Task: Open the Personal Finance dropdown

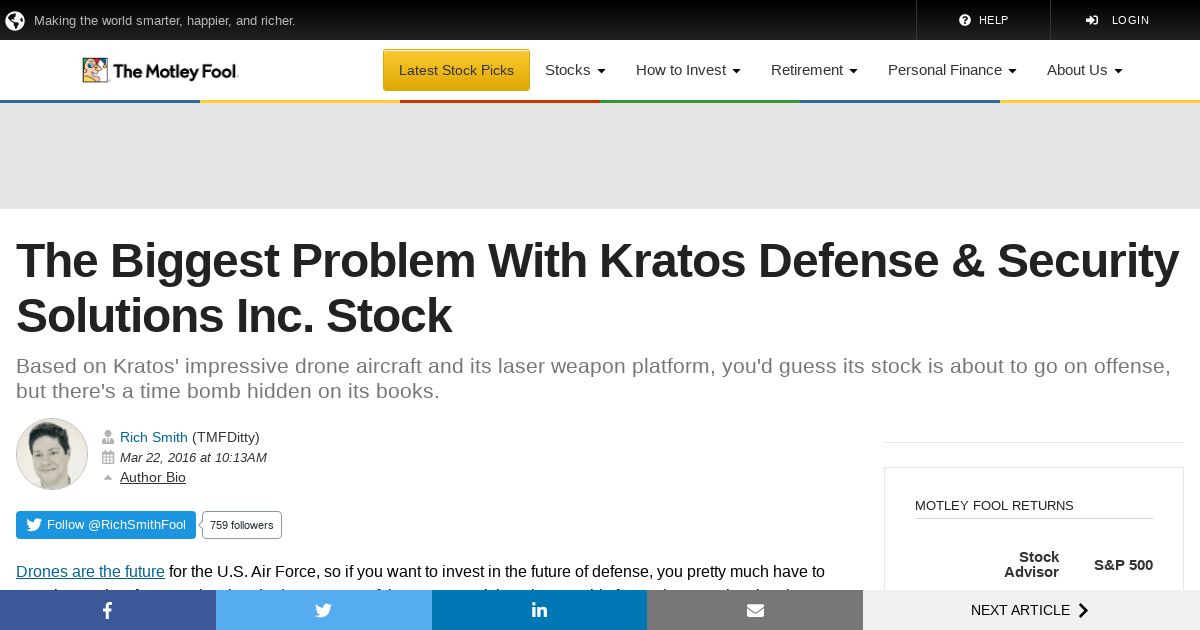Action: point(952,70)
